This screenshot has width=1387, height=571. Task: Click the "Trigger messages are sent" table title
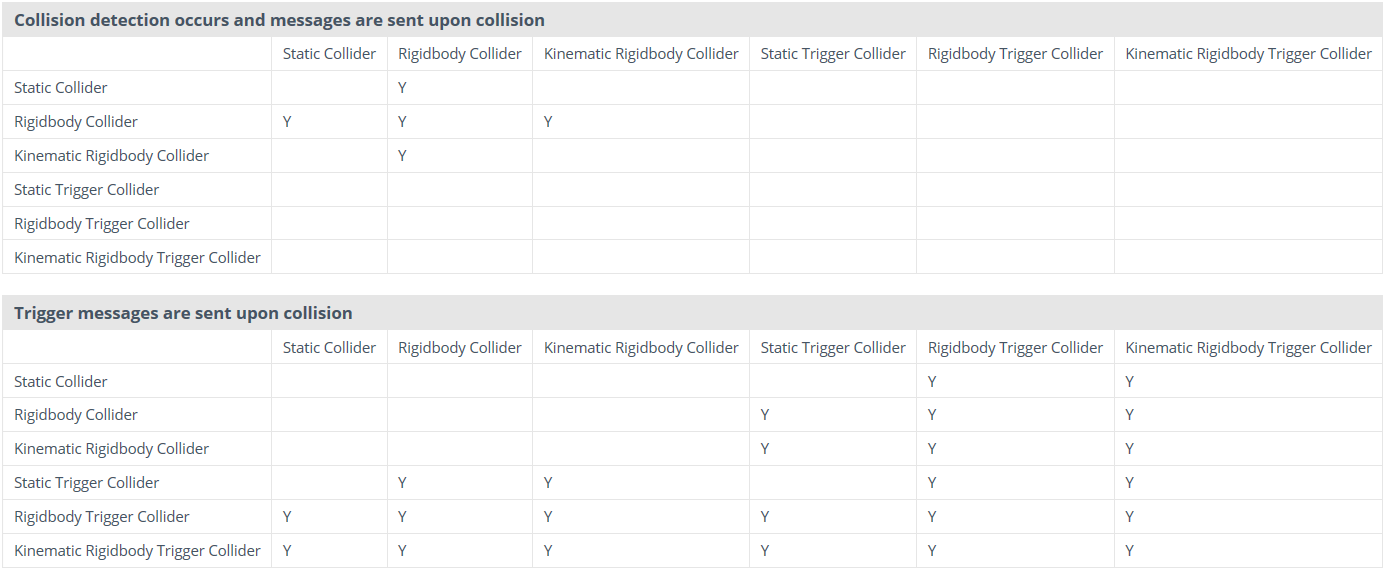coord(183,313)
